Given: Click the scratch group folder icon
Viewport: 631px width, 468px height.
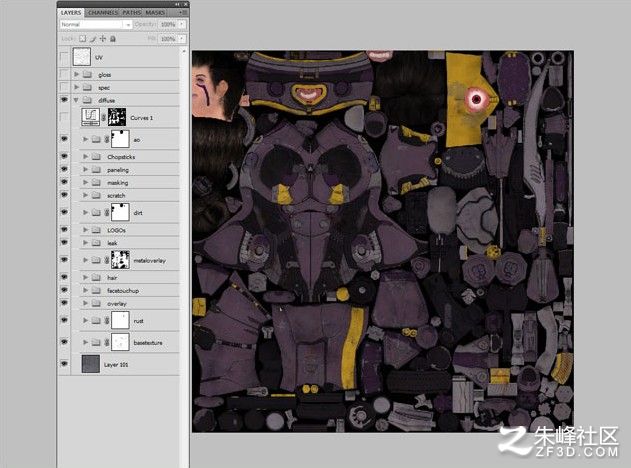Looking at the screenshot, I should pyautogui.click(x=96, y=195).
